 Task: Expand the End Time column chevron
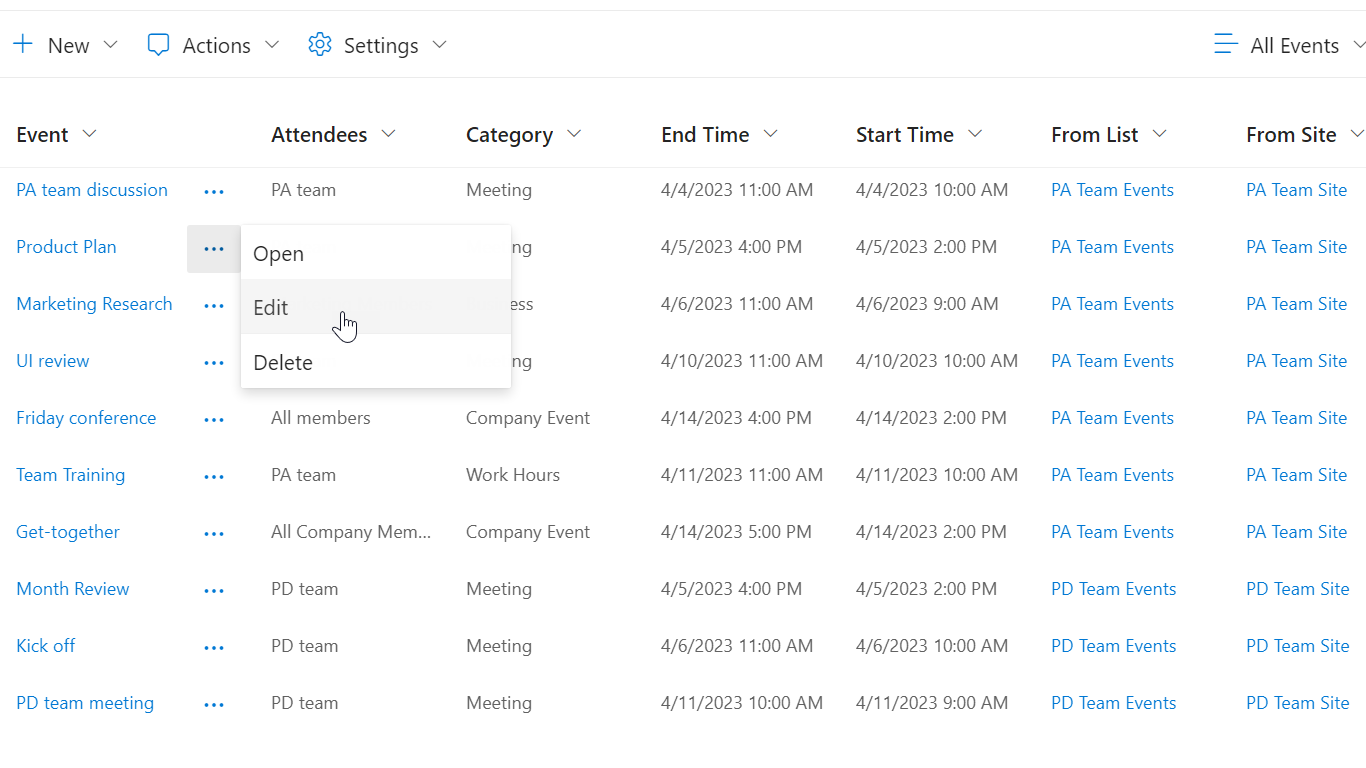[770, 134]
